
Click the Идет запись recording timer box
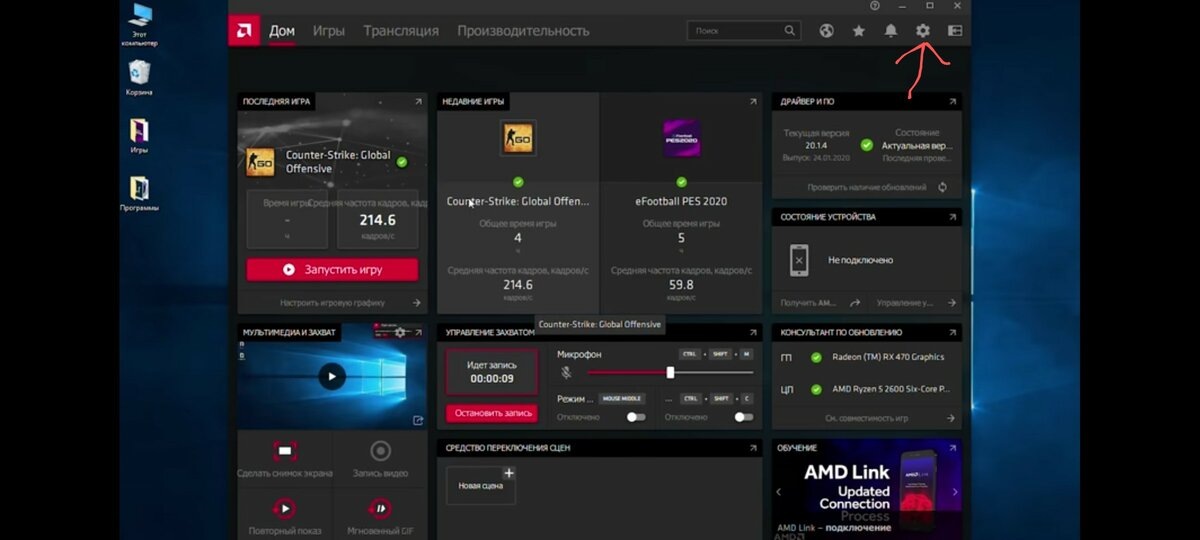[x=492, y=372]
